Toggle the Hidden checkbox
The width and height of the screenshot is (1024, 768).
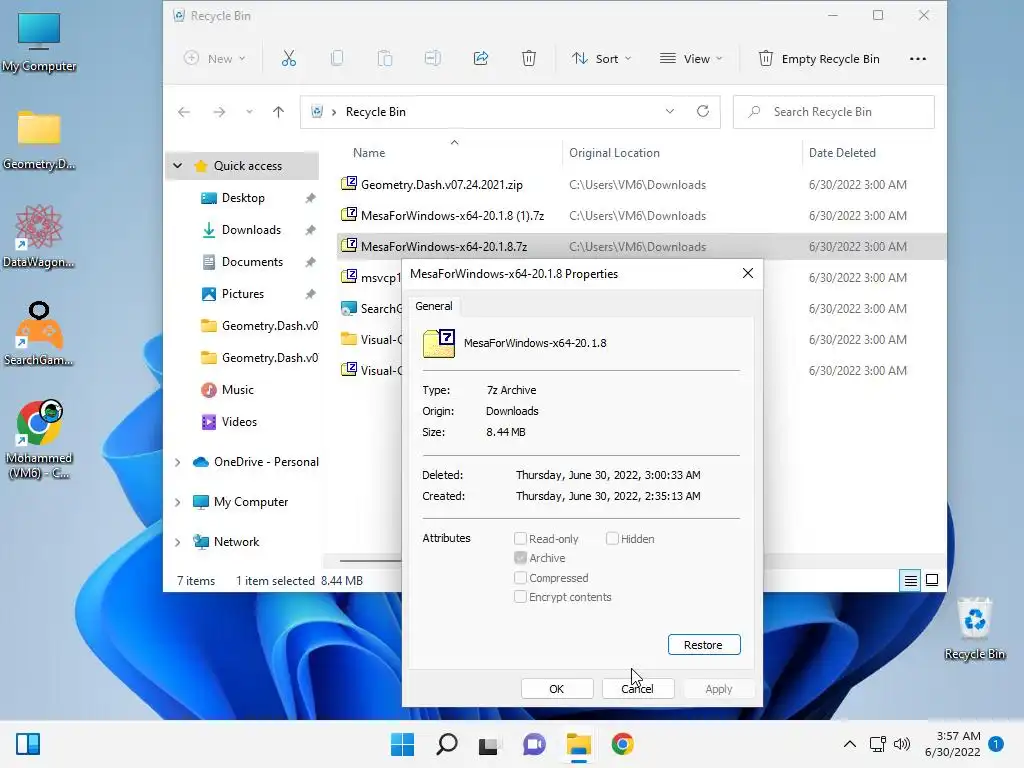(612, 539)
